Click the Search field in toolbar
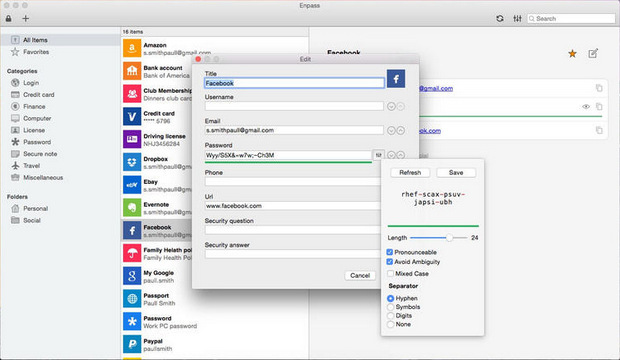 (x=571, y=19)
